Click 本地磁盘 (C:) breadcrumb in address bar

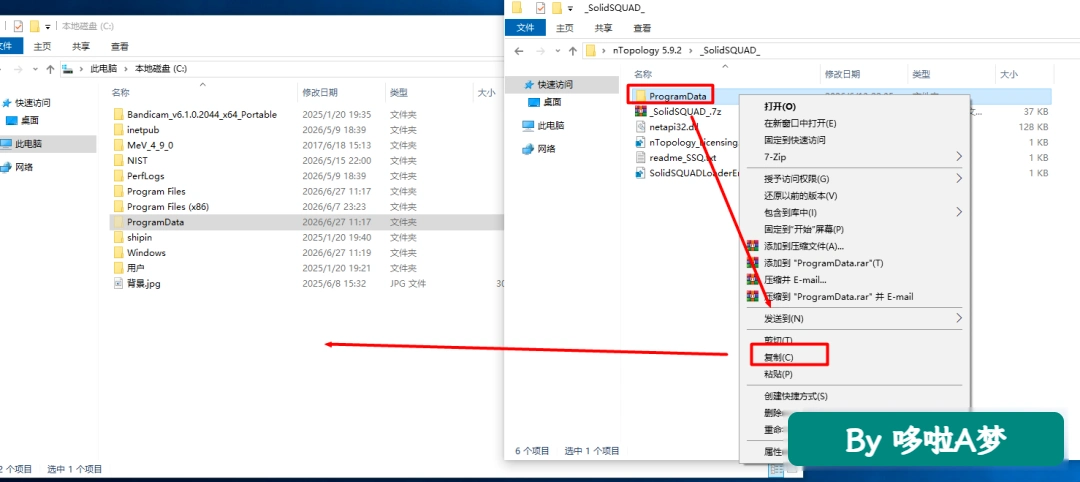[x=160, y=69]
